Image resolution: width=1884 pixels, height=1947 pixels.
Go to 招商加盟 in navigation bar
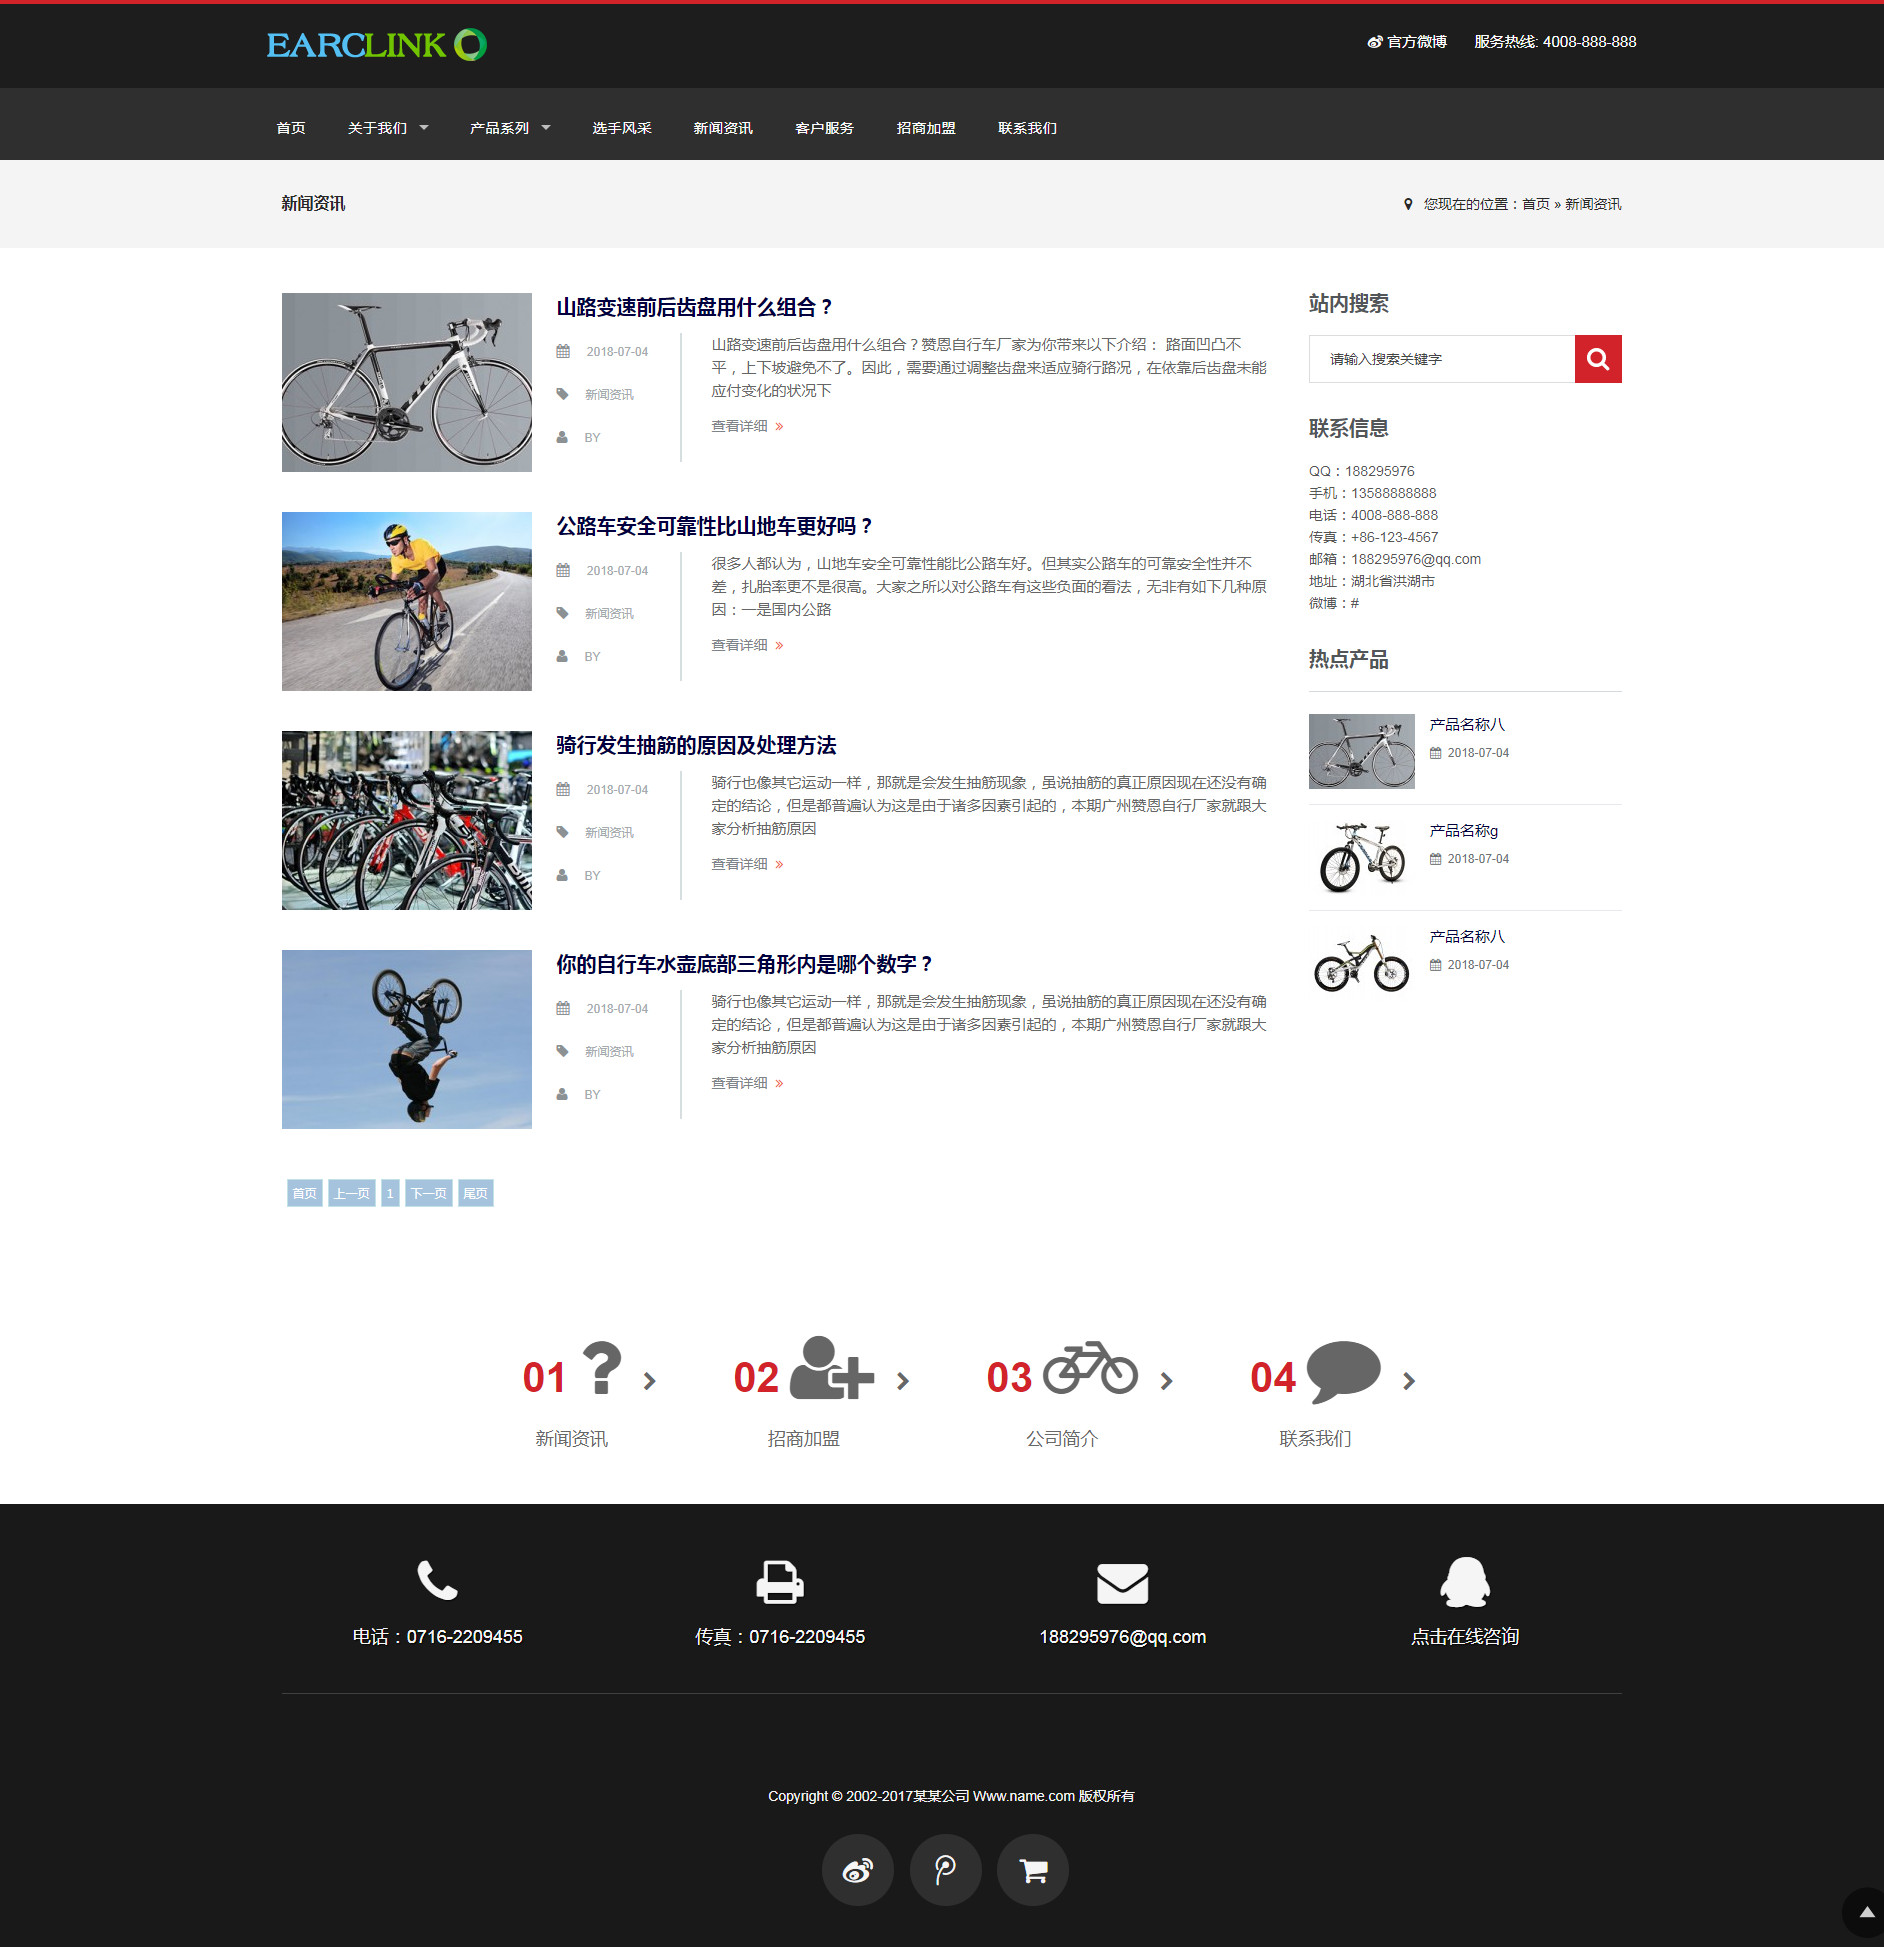(925, 128)
